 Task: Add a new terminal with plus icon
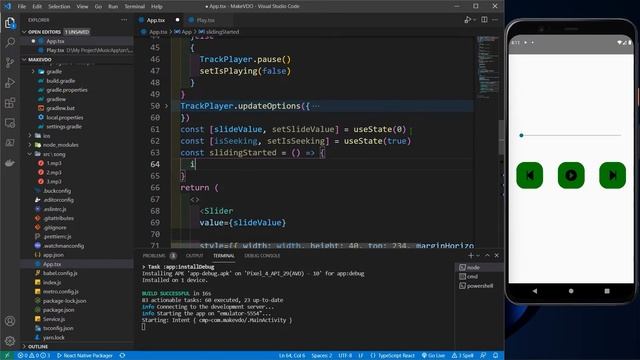point(471,256)
